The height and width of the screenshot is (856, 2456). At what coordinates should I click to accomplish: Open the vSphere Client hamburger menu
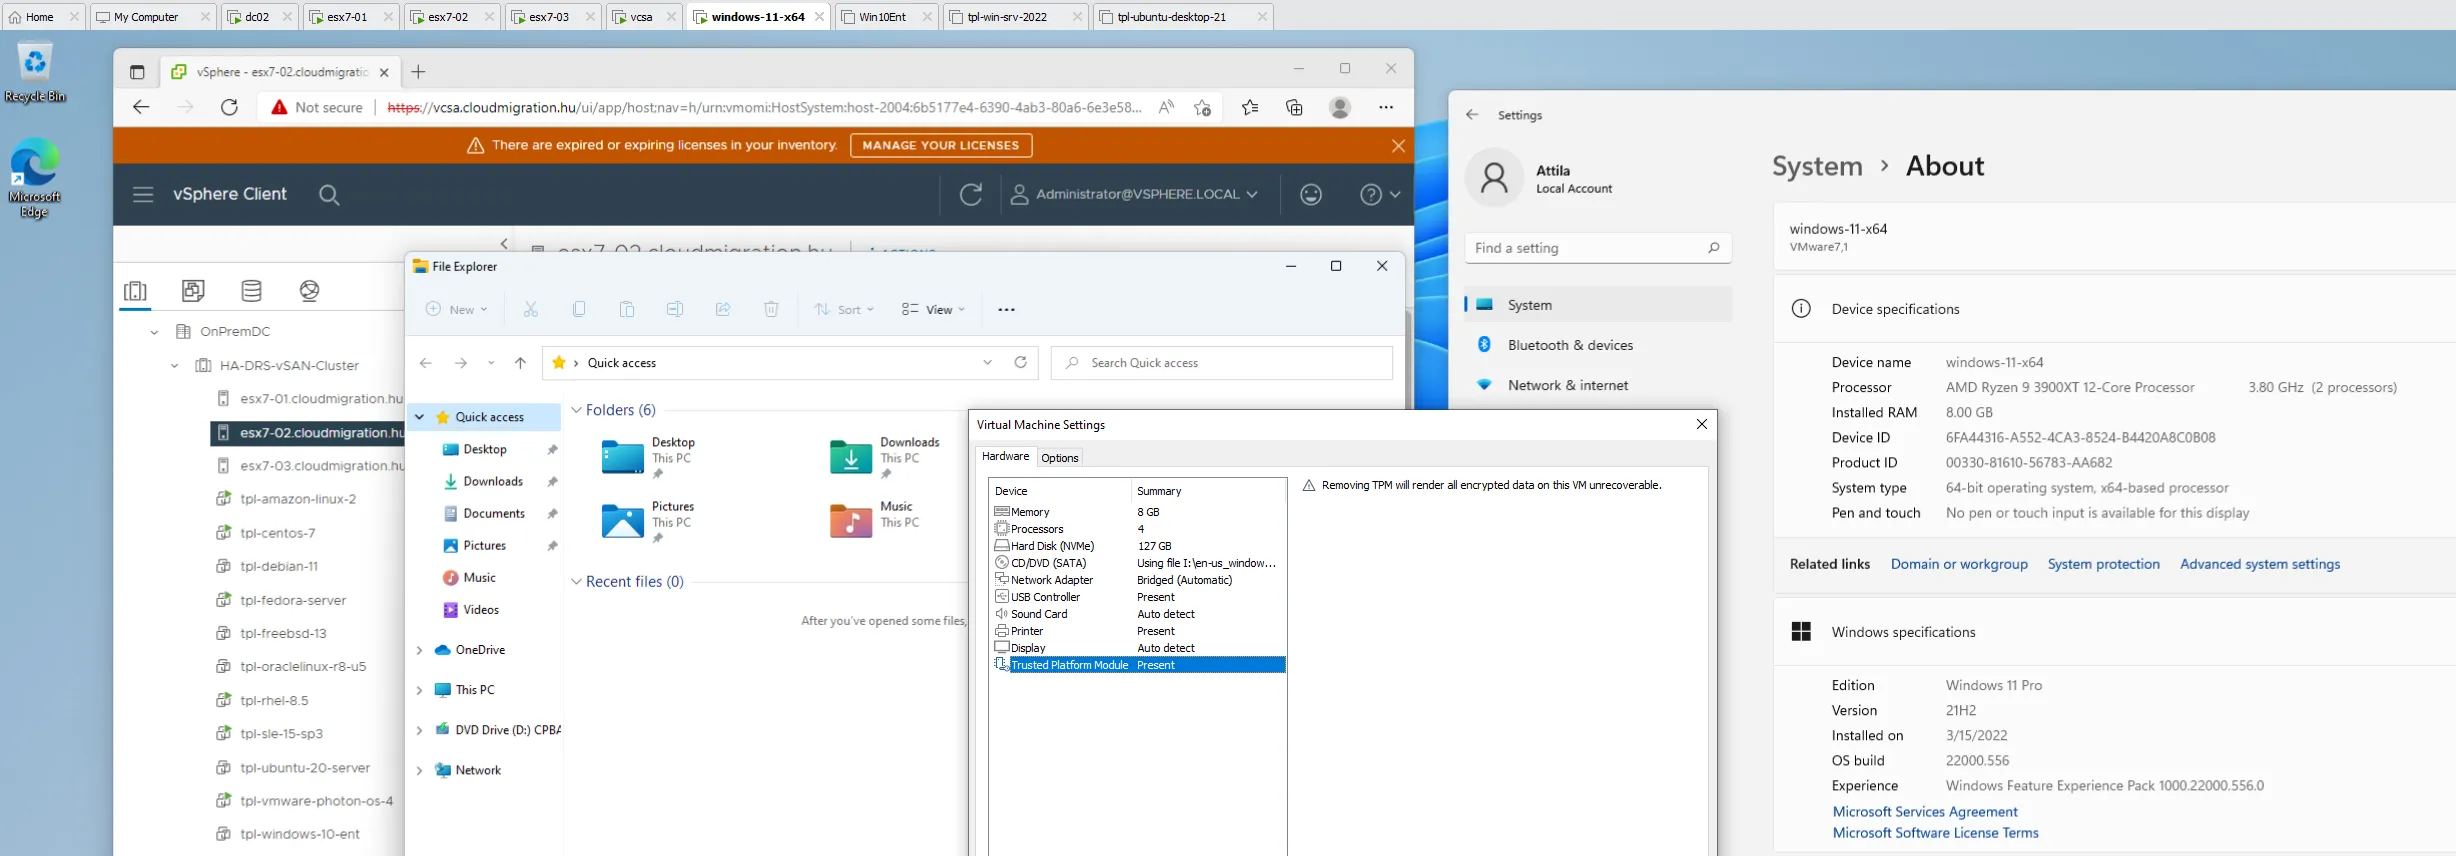click(x=143, y=194)
